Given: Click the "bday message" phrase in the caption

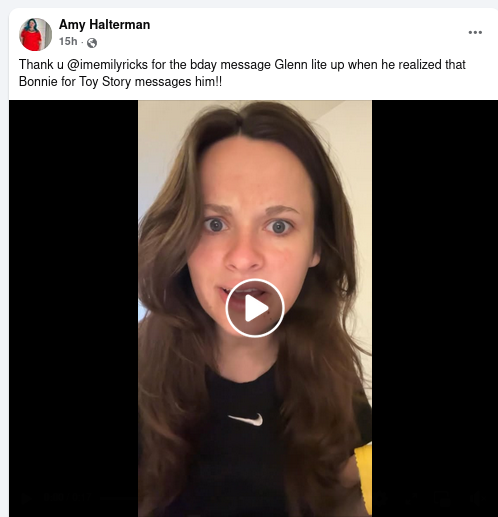Looking at the screenshot, I should [230, 65].
